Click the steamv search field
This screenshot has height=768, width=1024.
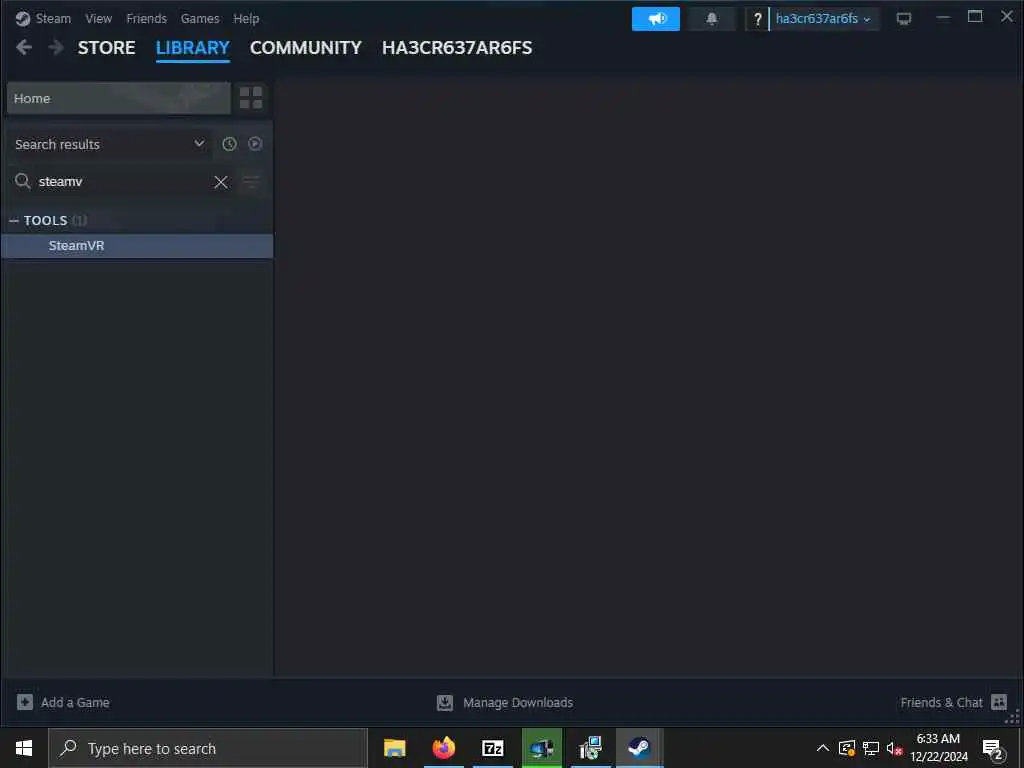pyautogui.click(x=121, y=182)
